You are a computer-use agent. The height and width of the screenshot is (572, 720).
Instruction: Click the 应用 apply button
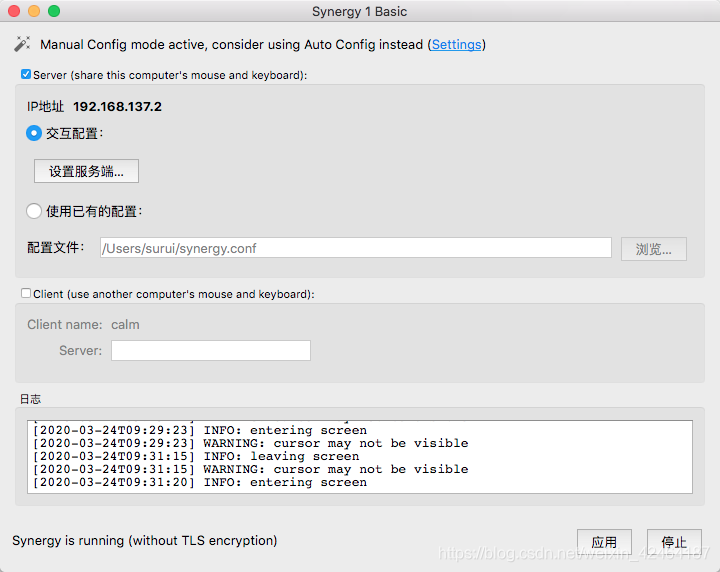pyautogui.click(x=604, y=542)
